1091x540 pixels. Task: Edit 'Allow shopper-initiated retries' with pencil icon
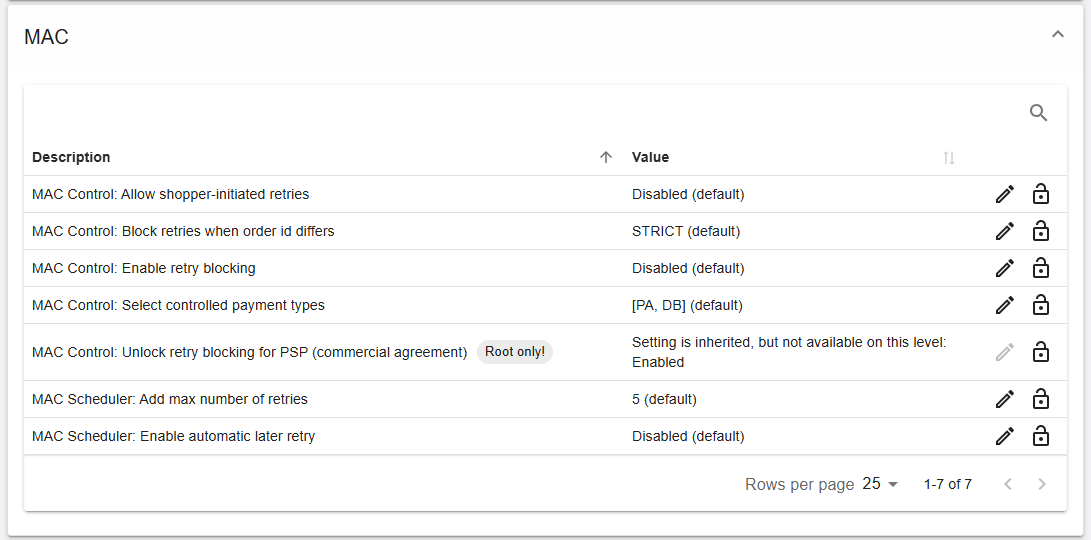(x=1005, y=194)
